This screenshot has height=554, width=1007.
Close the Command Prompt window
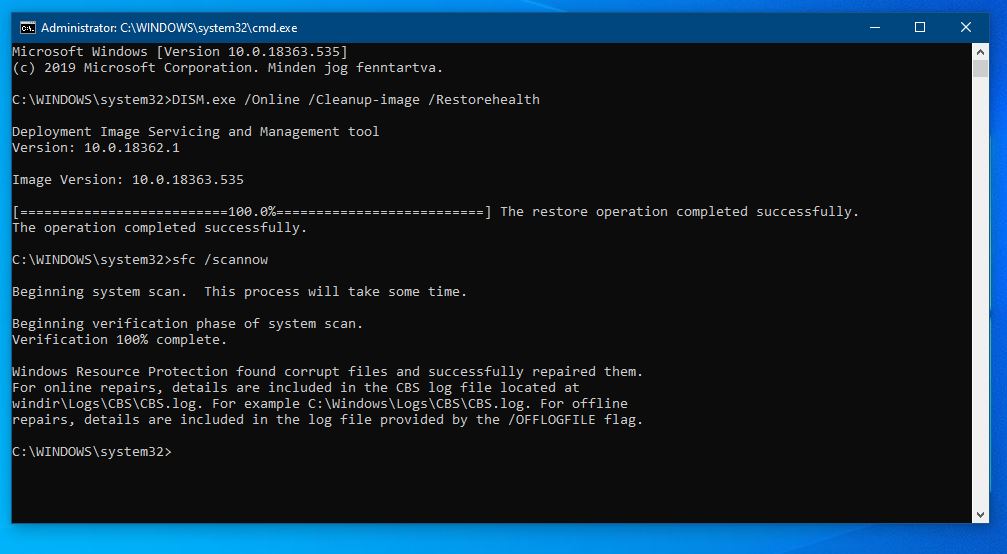(965, 28)
